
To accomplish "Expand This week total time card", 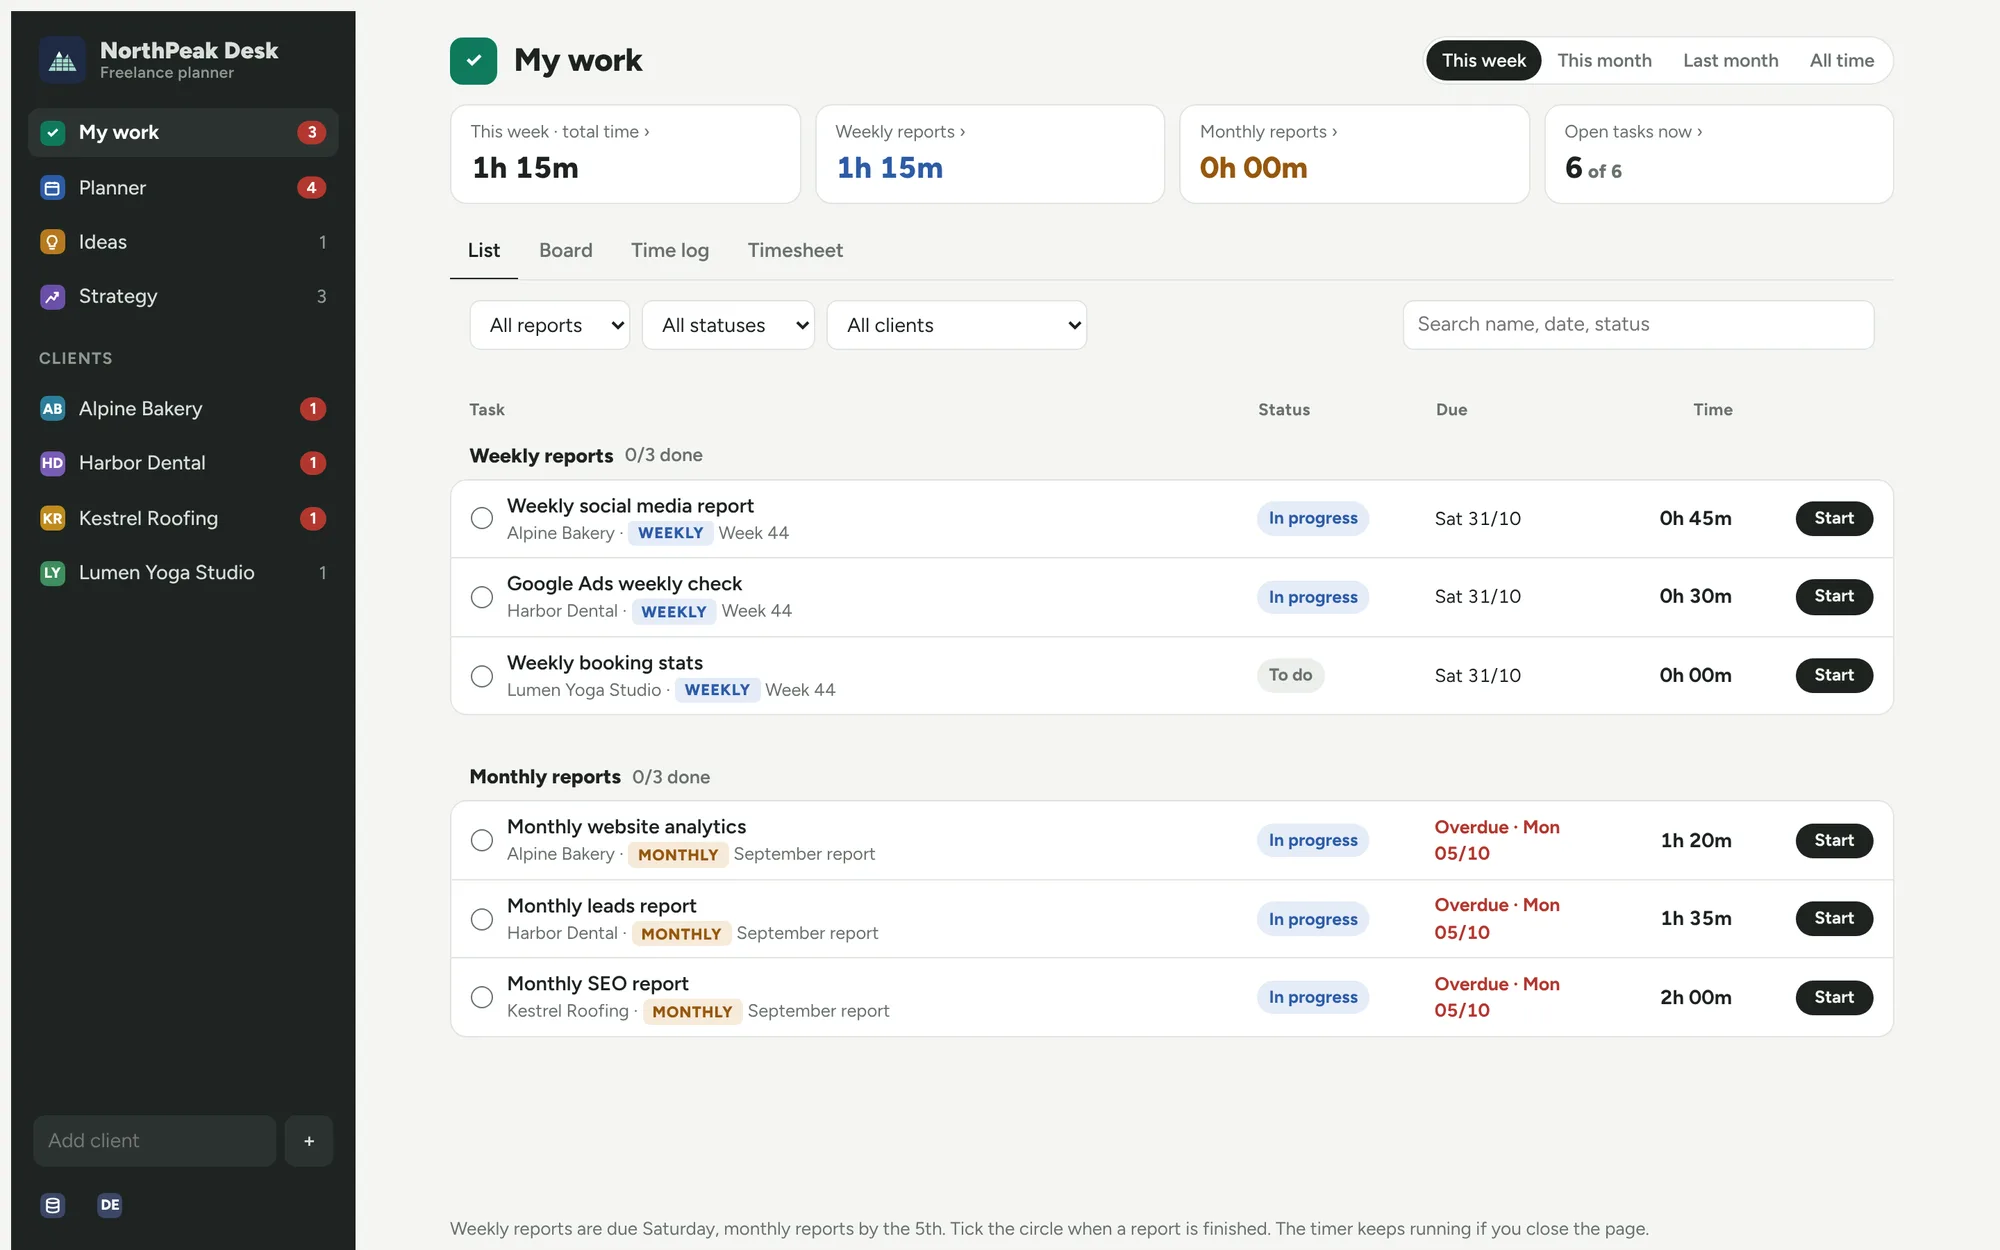I will tap(625, 154).
